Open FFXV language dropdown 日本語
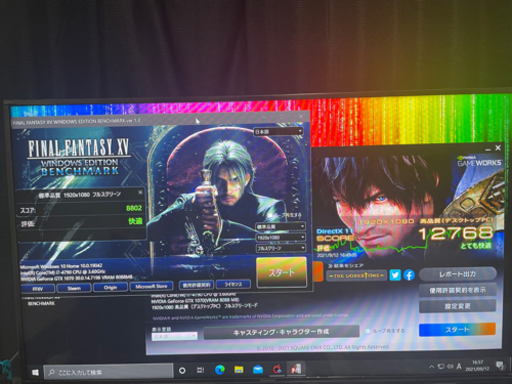The height and width of the screenshot is (384, 512). click(278, 132)
